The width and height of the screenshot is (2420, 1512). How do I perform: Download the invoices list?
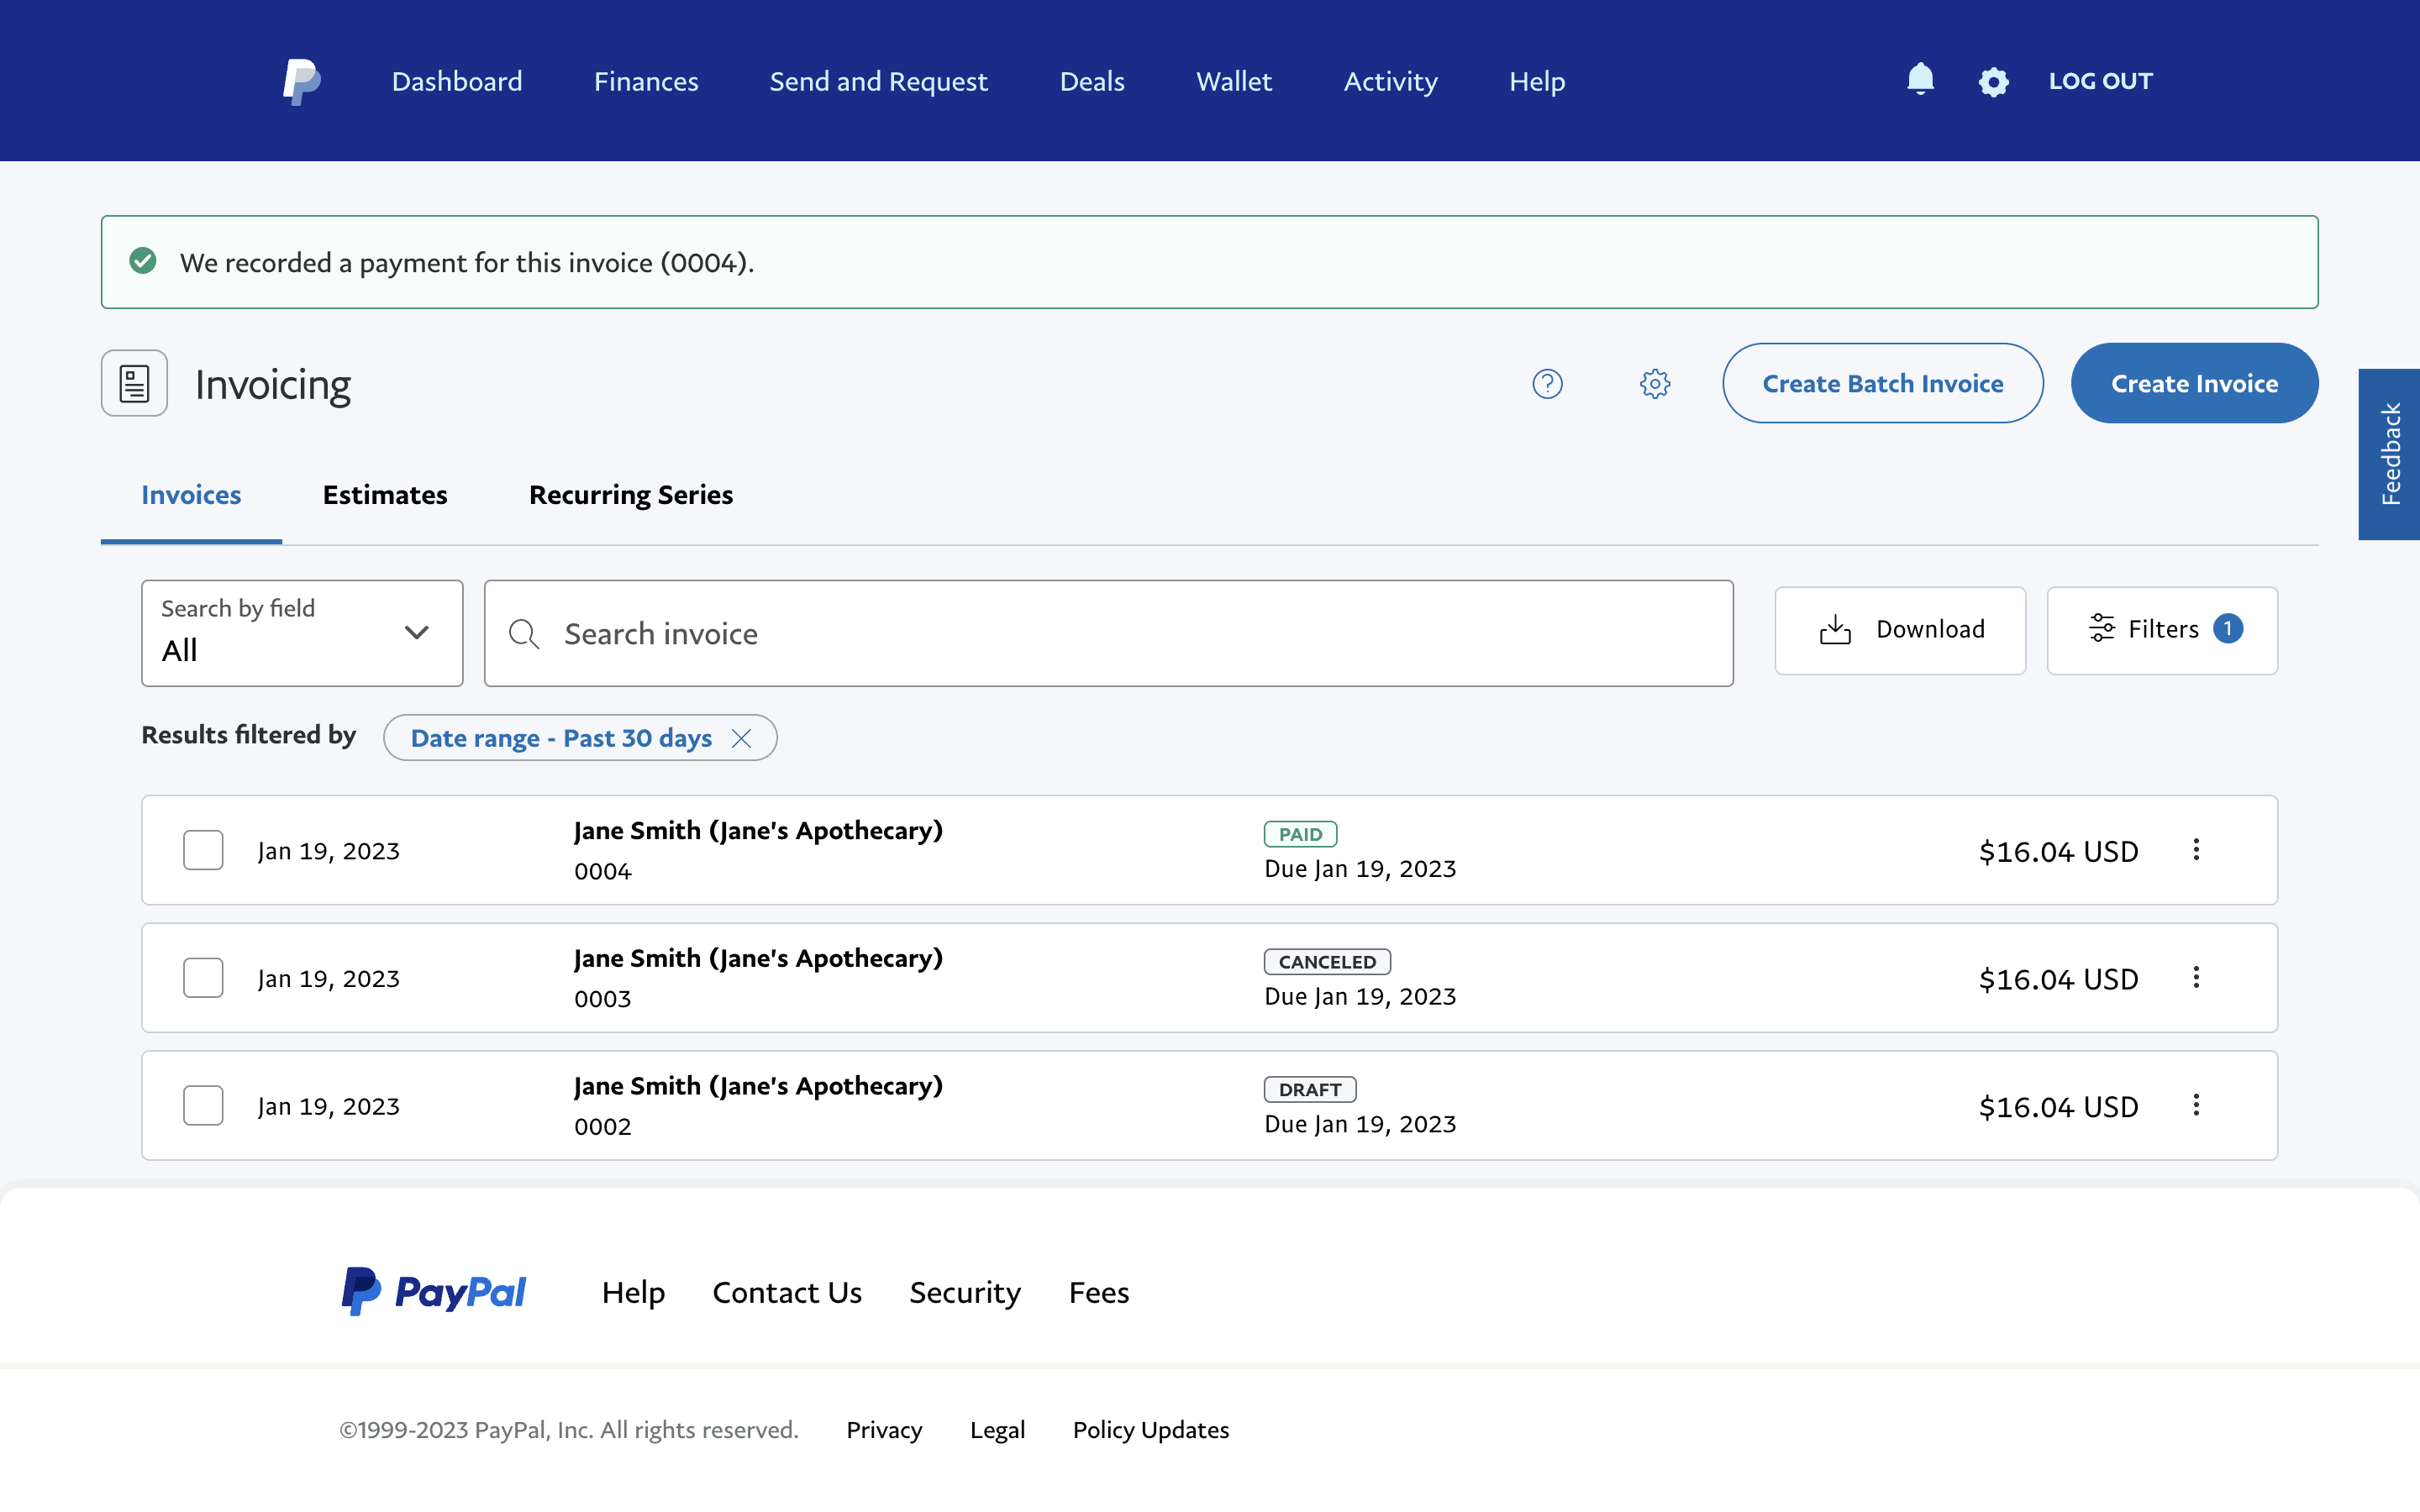(x=1900, y=630)
